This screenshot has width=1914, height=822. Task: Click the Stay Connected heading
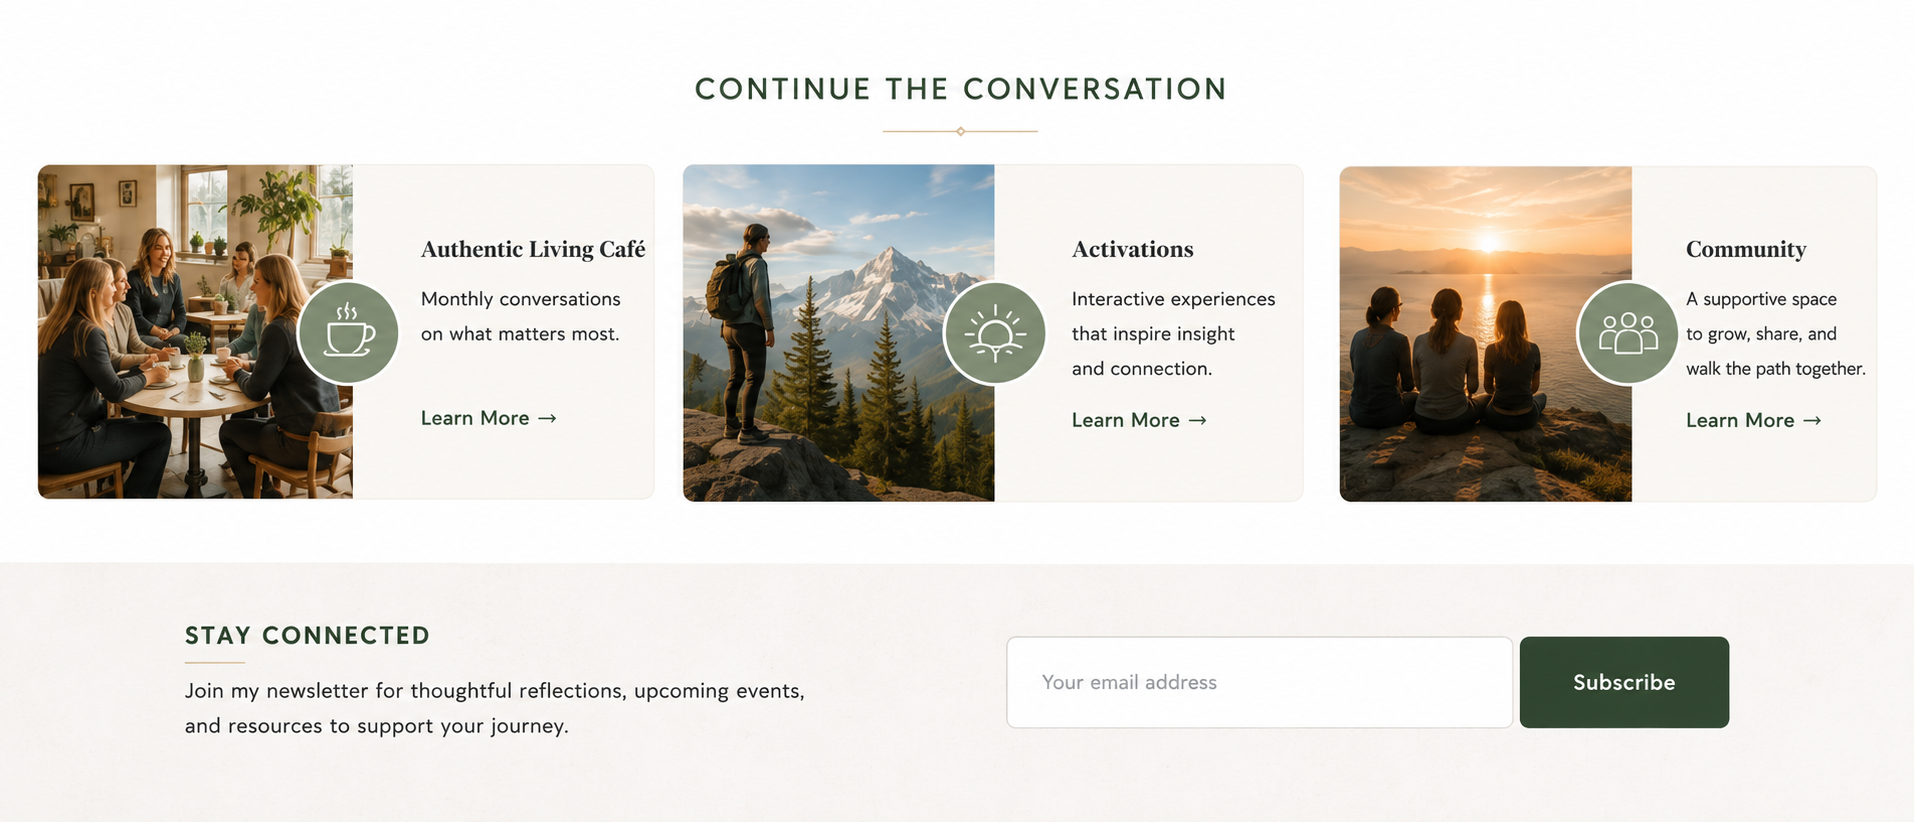tap(308, 636)
